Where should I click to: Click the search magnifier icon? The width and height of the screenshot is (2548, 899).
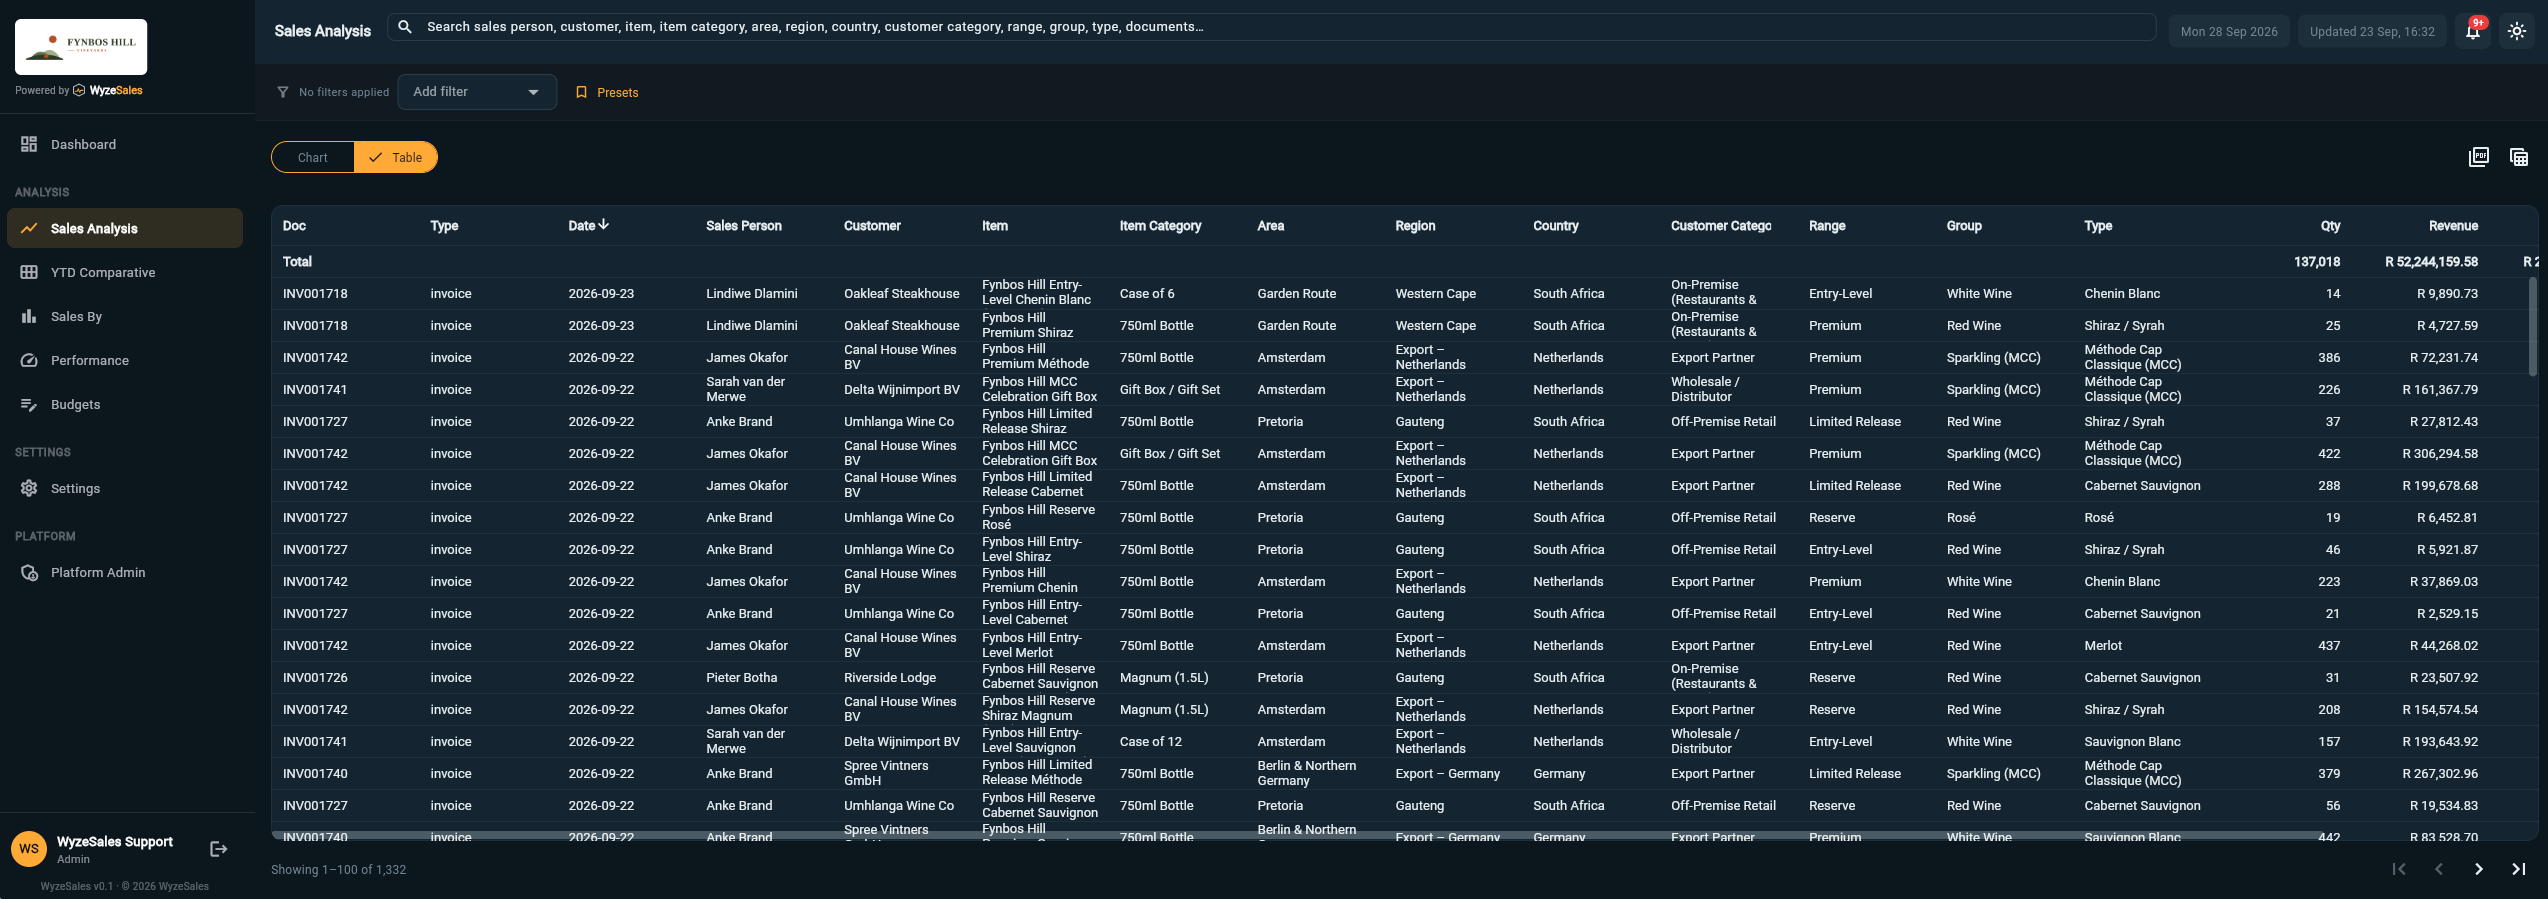click(405, 27)
